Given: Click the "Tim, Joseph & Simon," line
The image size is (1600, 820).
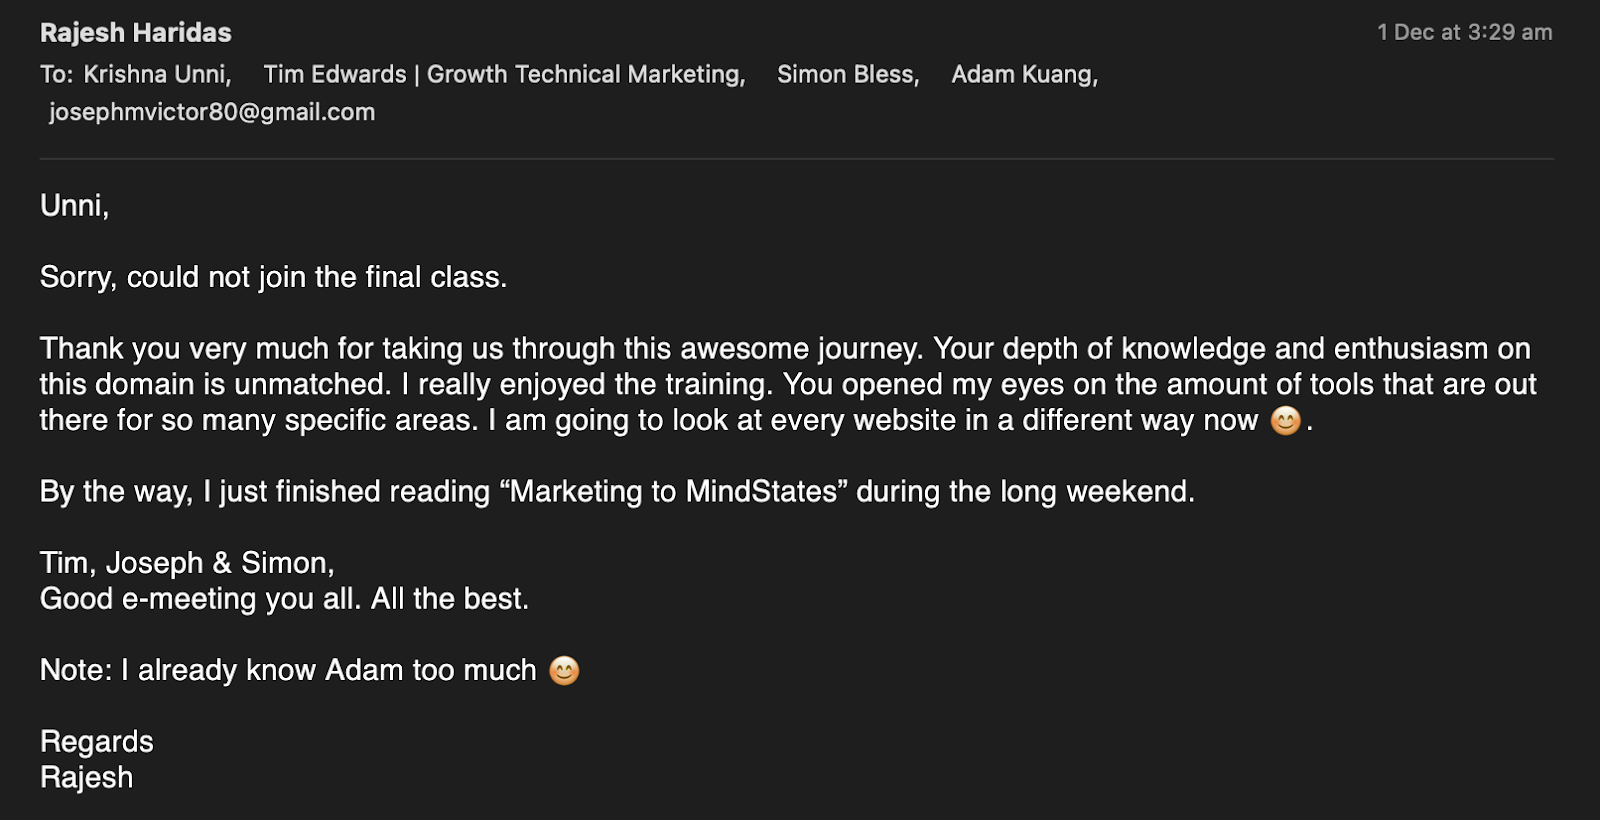Looking at the screenshot, I should [187, 563].
